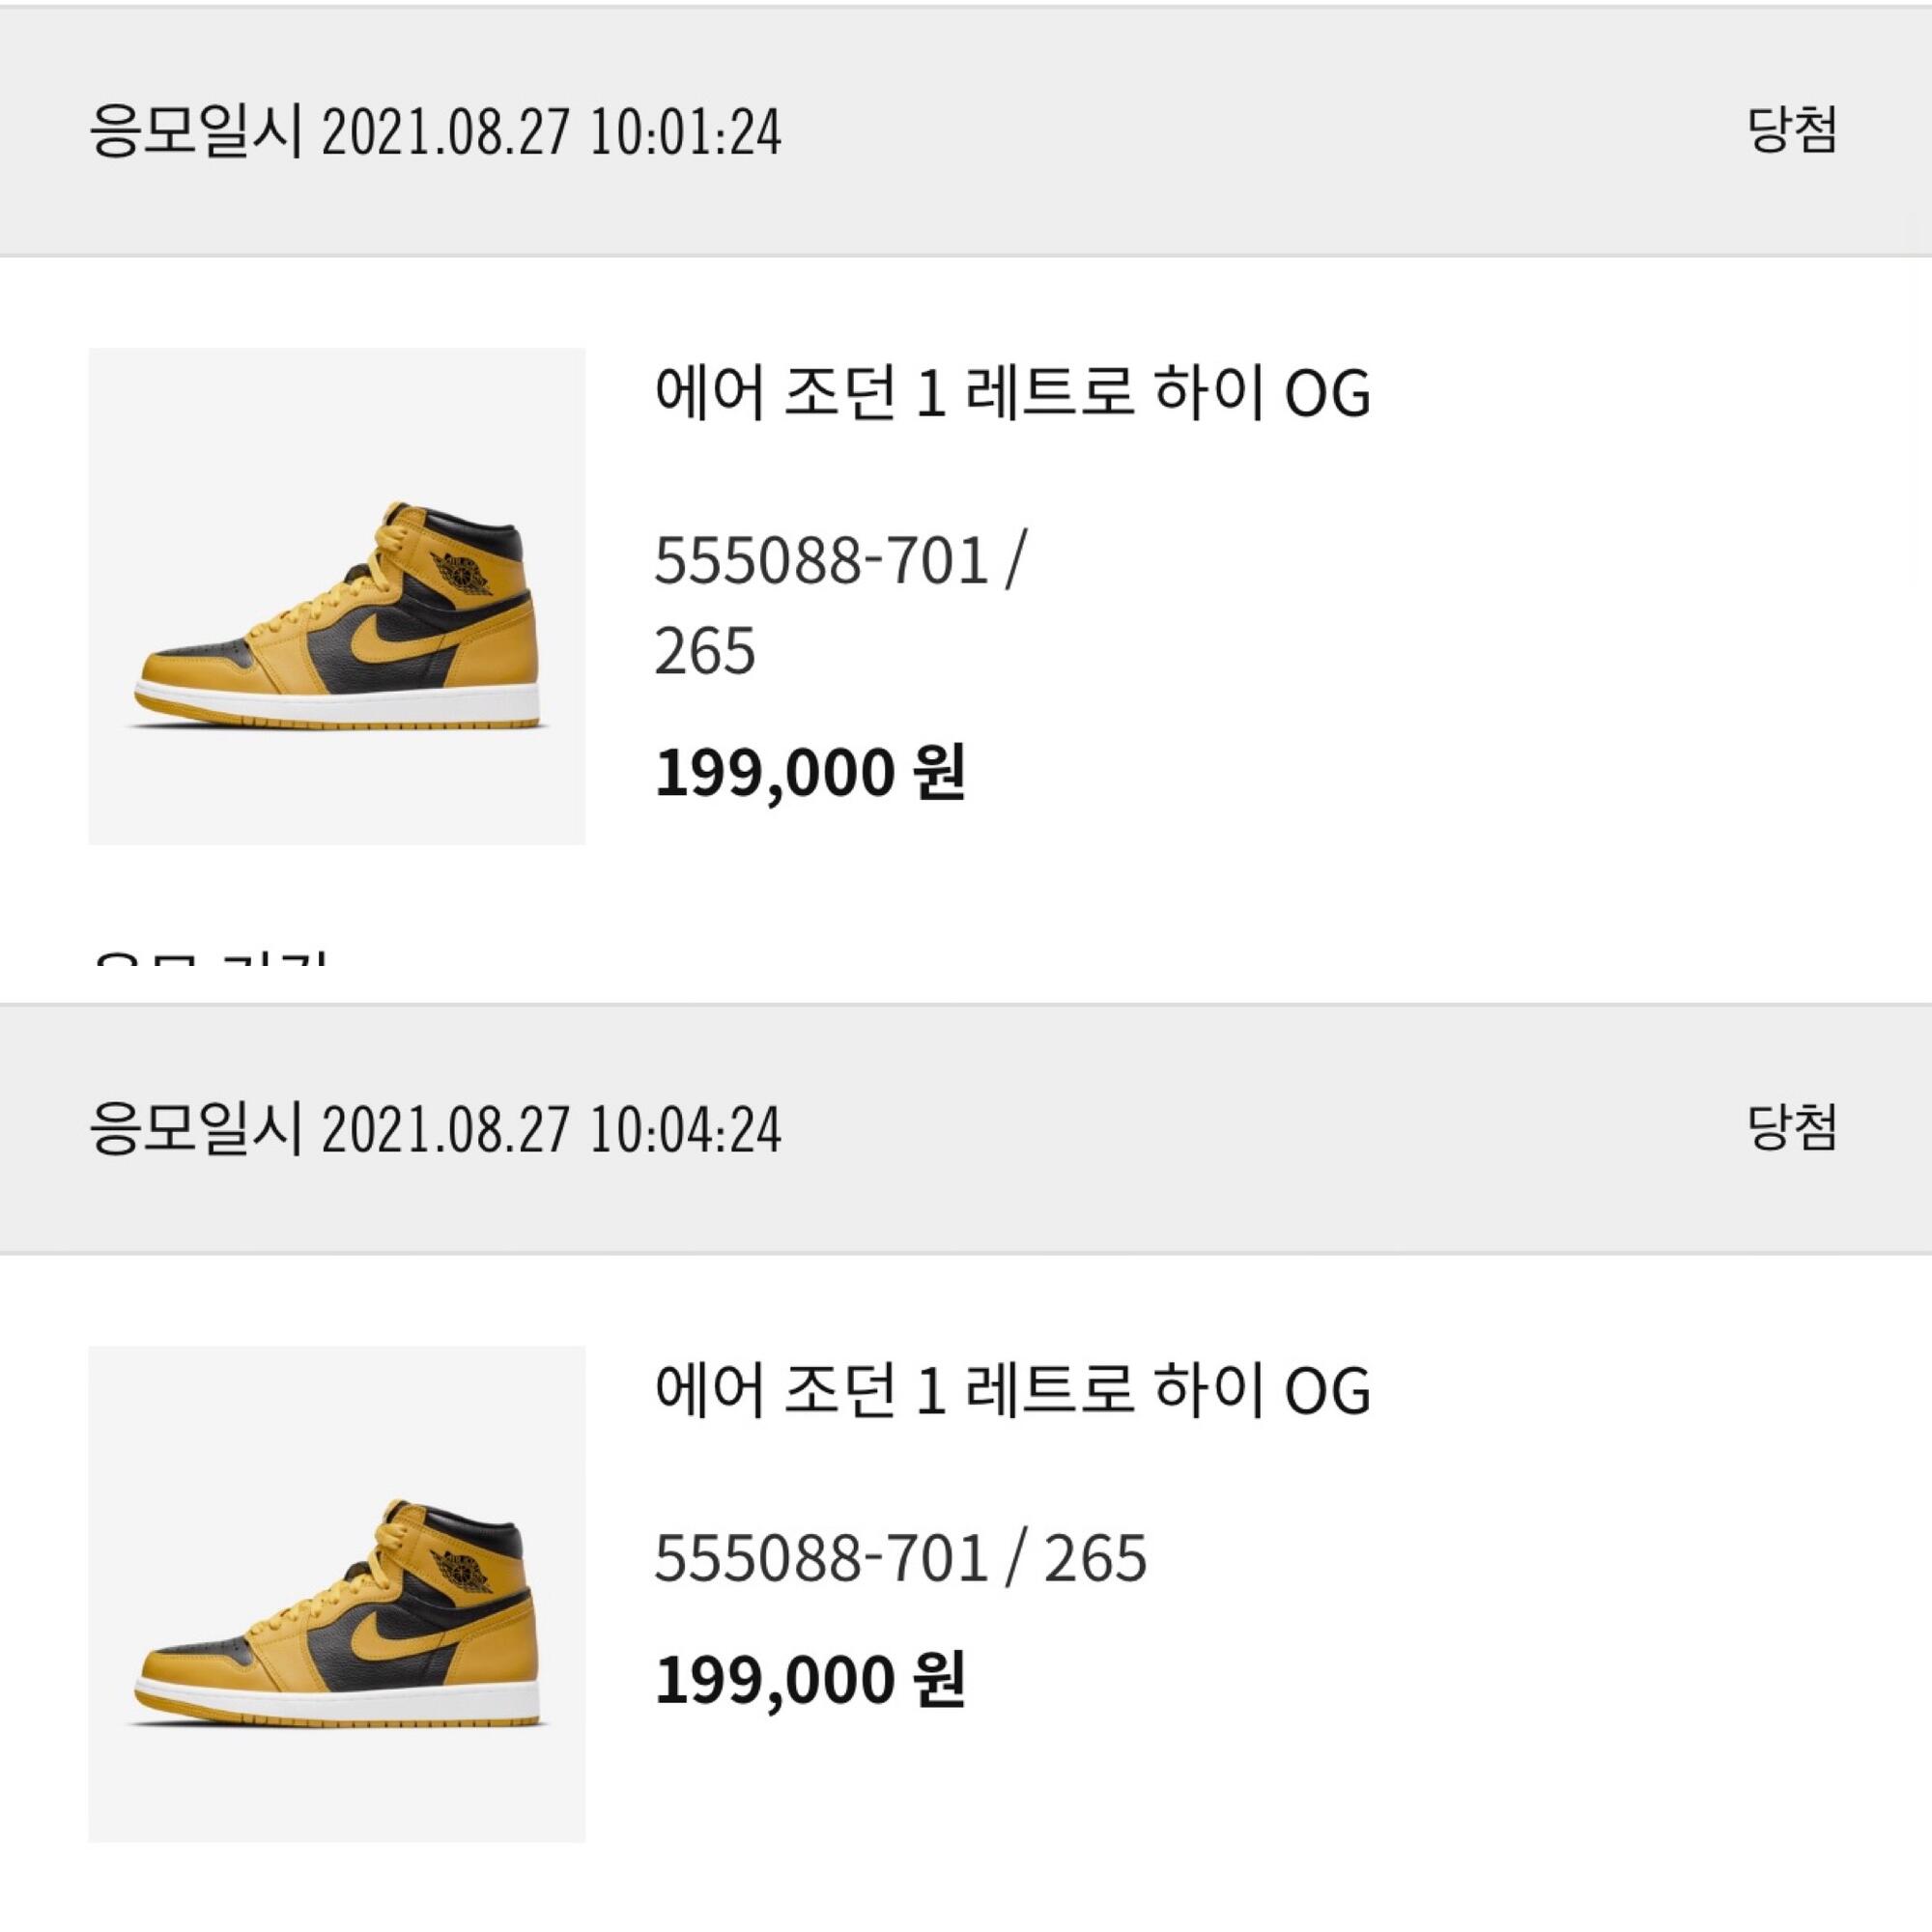Open first 에어 조던 1 레트로 하이 OG title
The width and height of the screenshot is (1932, 1932).
(x=1012, y=391)
